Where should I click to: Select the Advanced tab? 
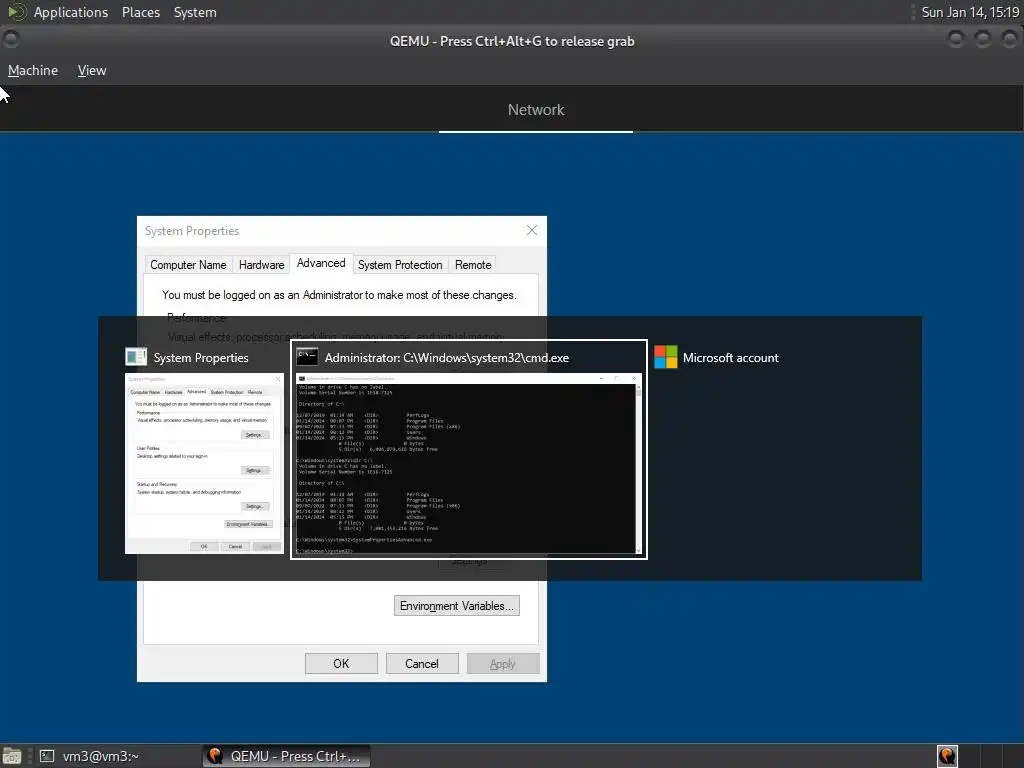pyautogui.click(x=321, y=263)
